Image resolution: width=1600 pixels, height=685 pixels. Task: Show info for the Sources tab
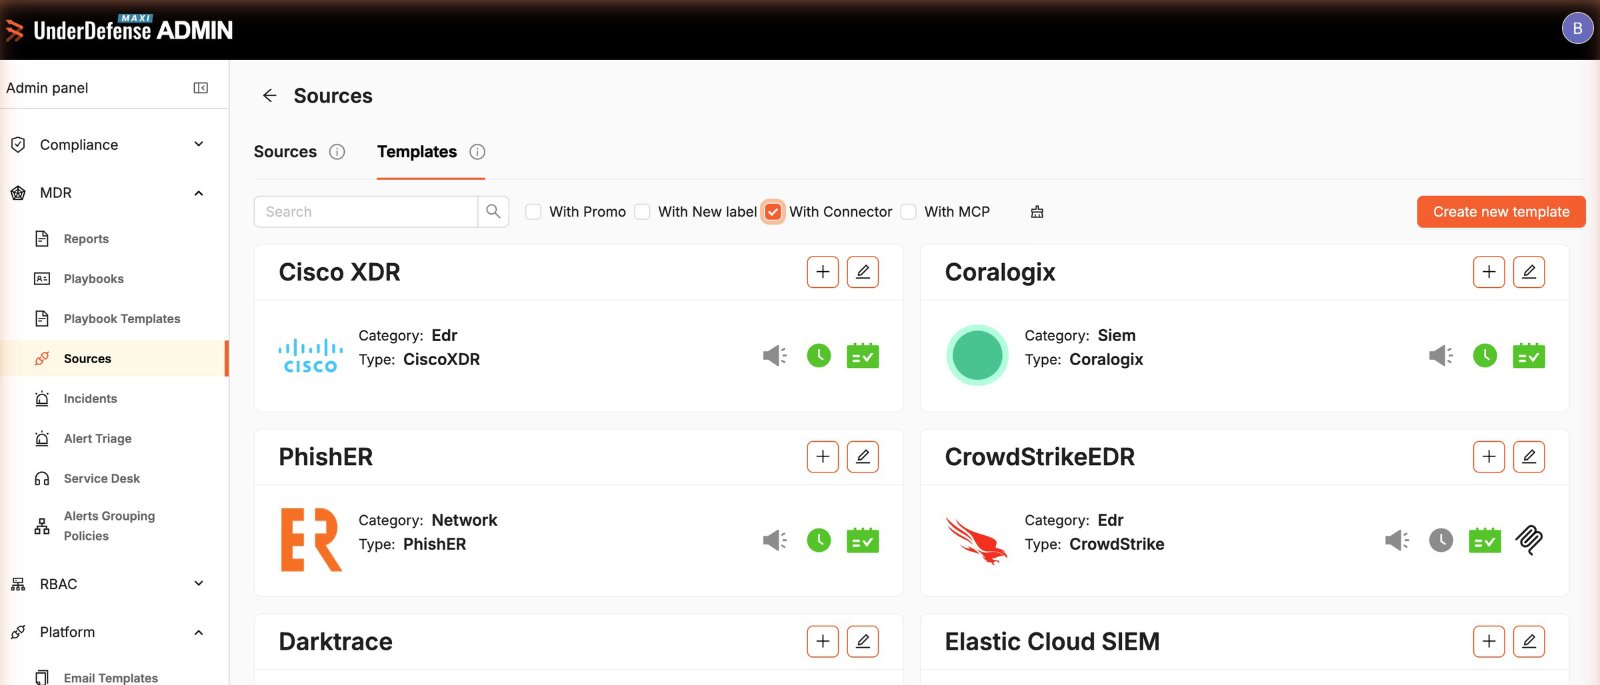337,152
